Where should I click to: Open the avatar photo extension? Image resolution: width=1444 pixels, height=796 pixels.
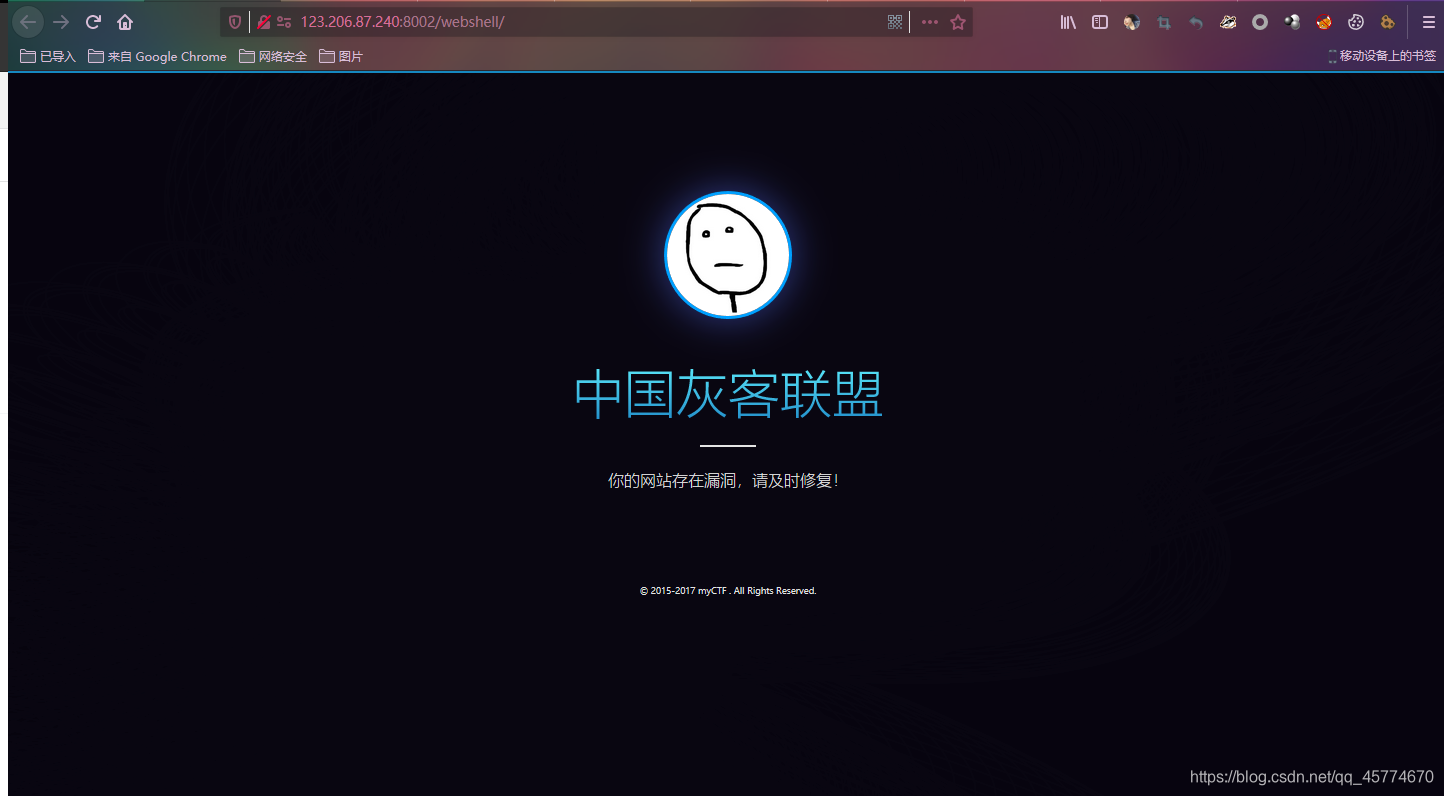tap(1132, 22)
